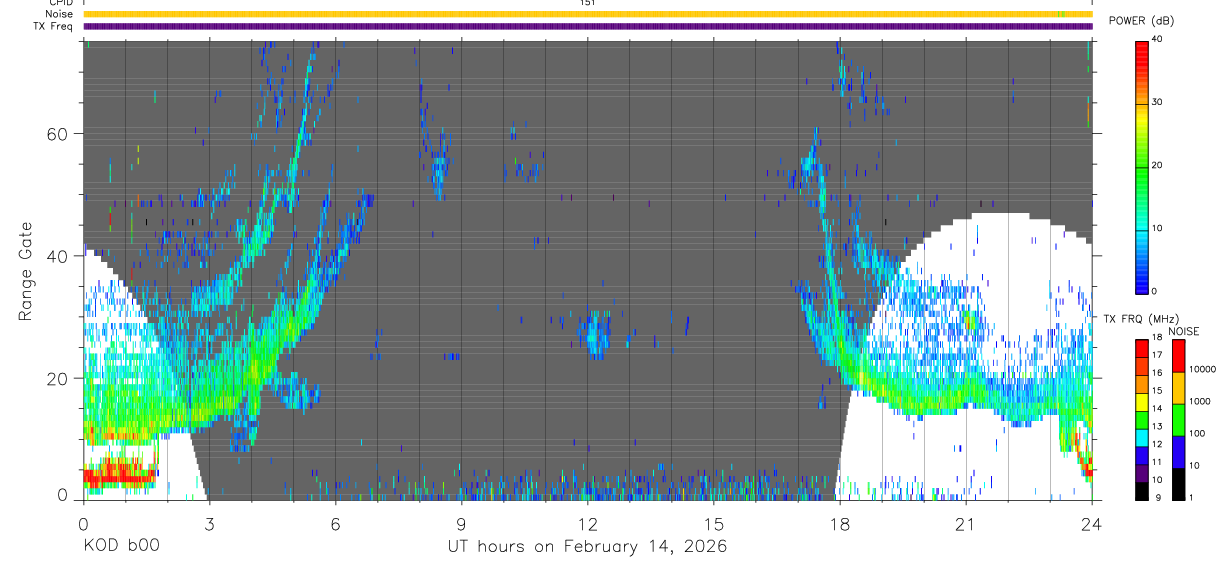
Task: Select the '12' tick on the TX FRQ scale
Action: pos(1157,444)
